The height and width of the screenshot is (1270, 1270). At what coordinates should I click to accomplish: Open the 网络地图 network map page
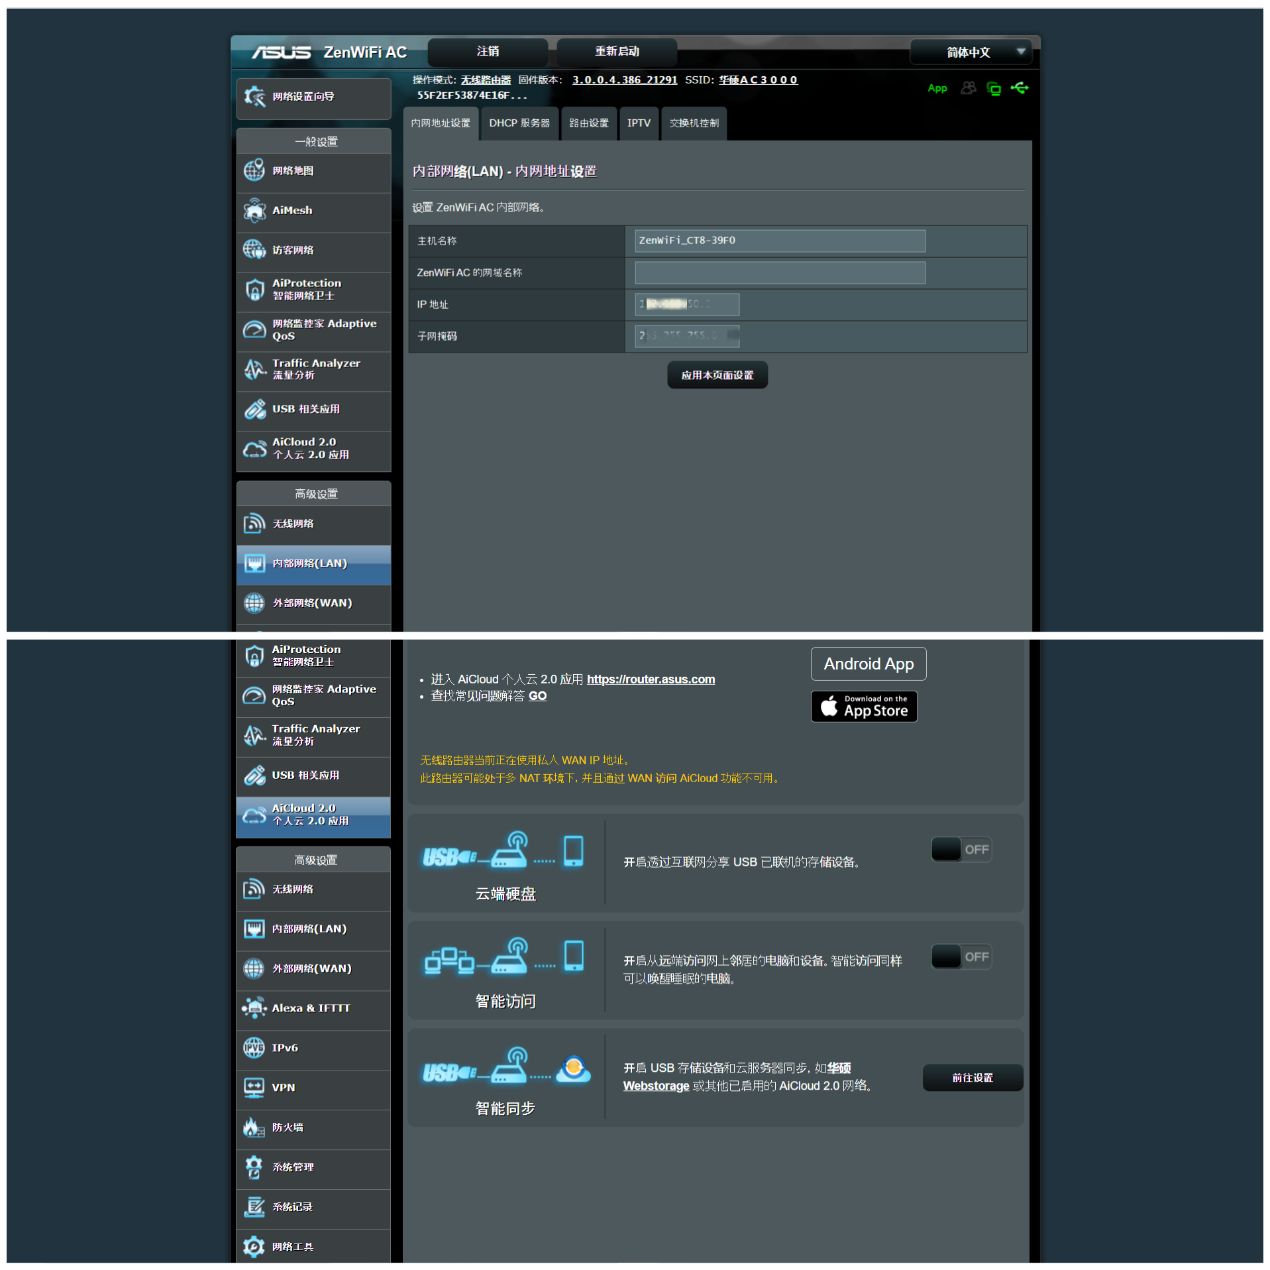314,171
